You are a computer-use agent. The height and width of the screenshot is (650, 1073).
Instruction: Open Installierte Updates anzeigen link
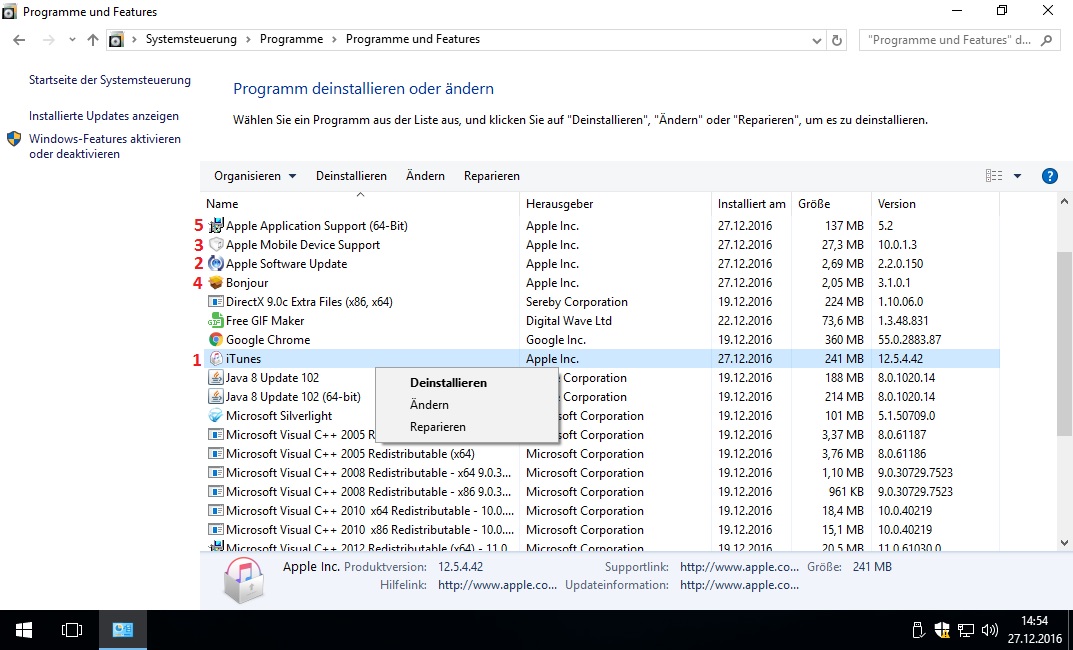click(104, 116)
